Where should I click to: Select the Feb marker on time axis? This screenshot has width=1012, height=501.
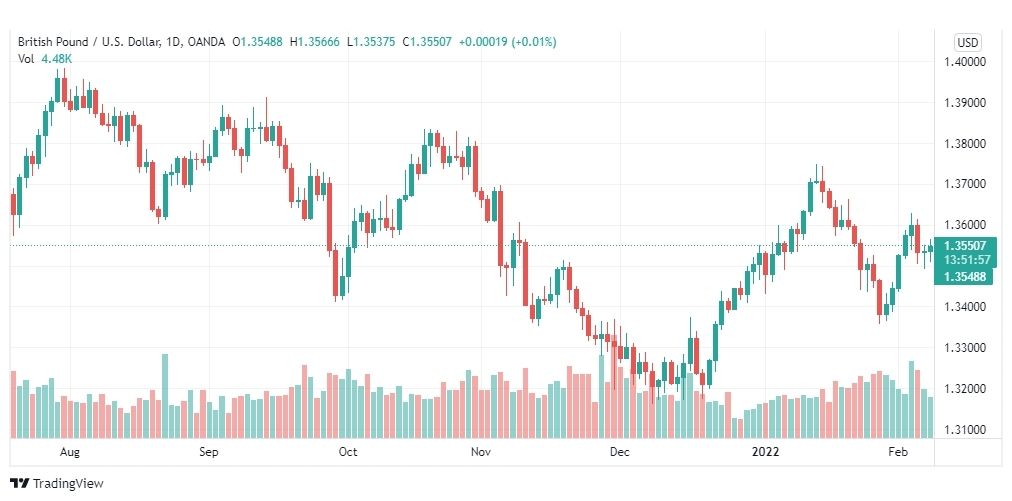tap(898, 452)
